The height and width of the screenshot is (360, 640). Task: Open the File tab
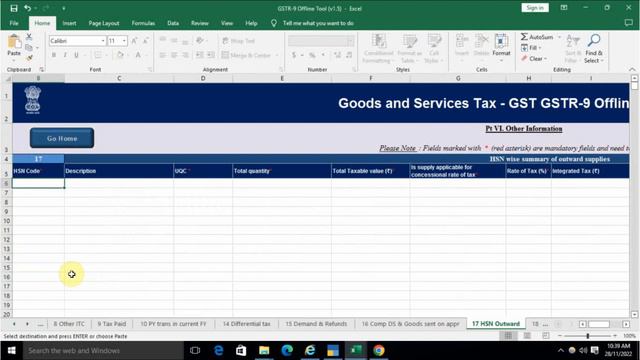pos(14,23)
